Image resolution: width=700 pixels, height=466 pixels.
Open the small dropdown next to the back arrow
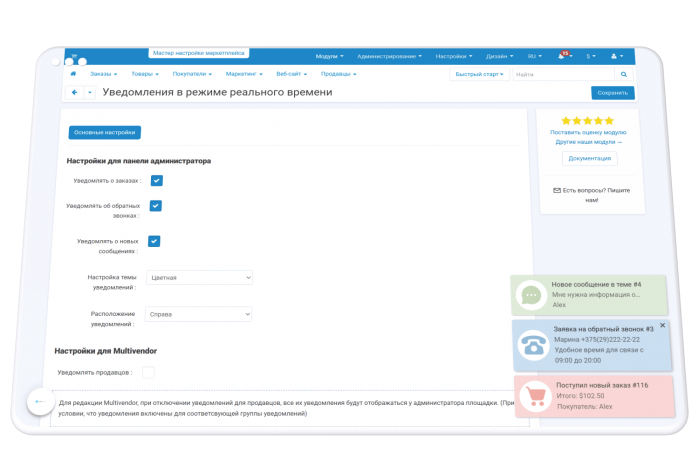(90, 92)
